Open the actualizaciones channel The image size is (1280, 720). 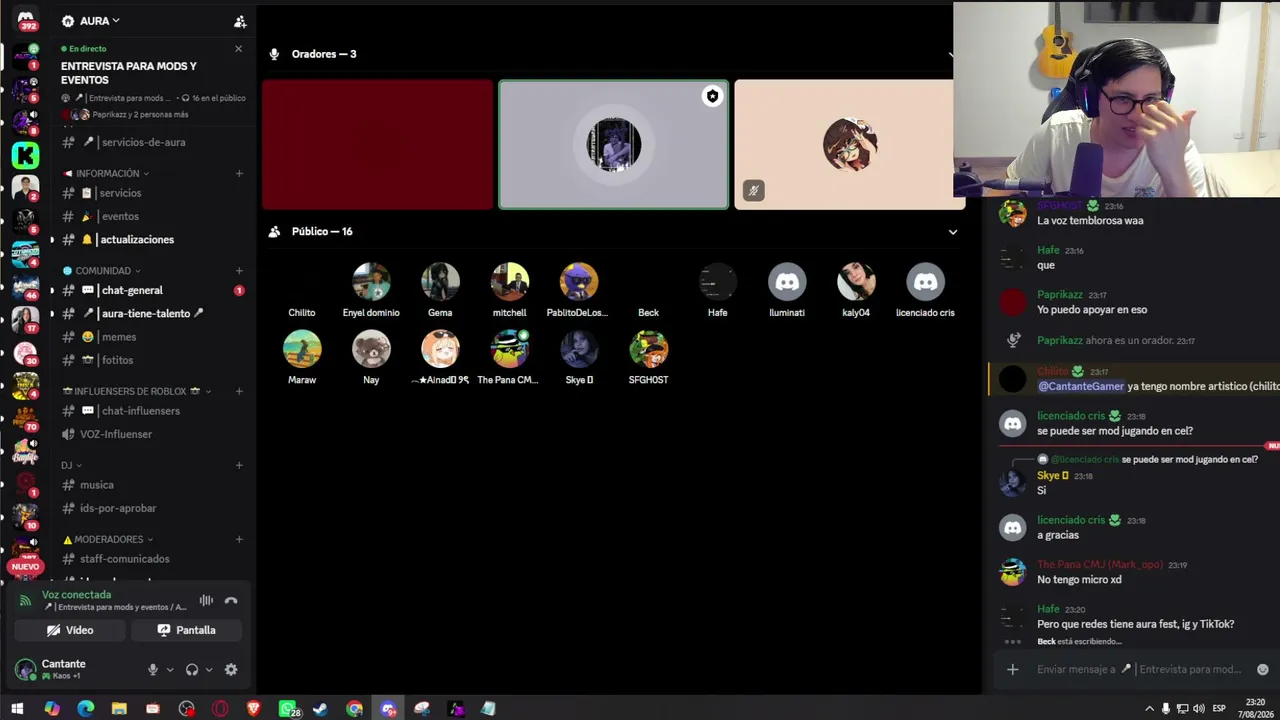pos(150,239)
